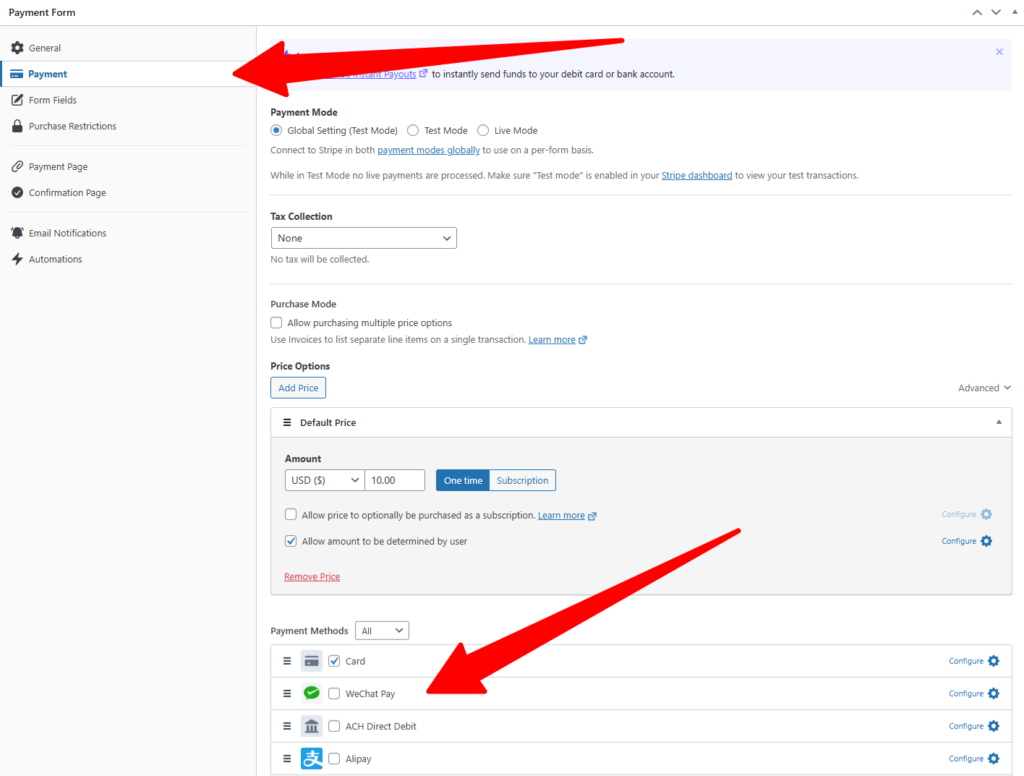Grab the Default Price drag handle

(287, 423)
